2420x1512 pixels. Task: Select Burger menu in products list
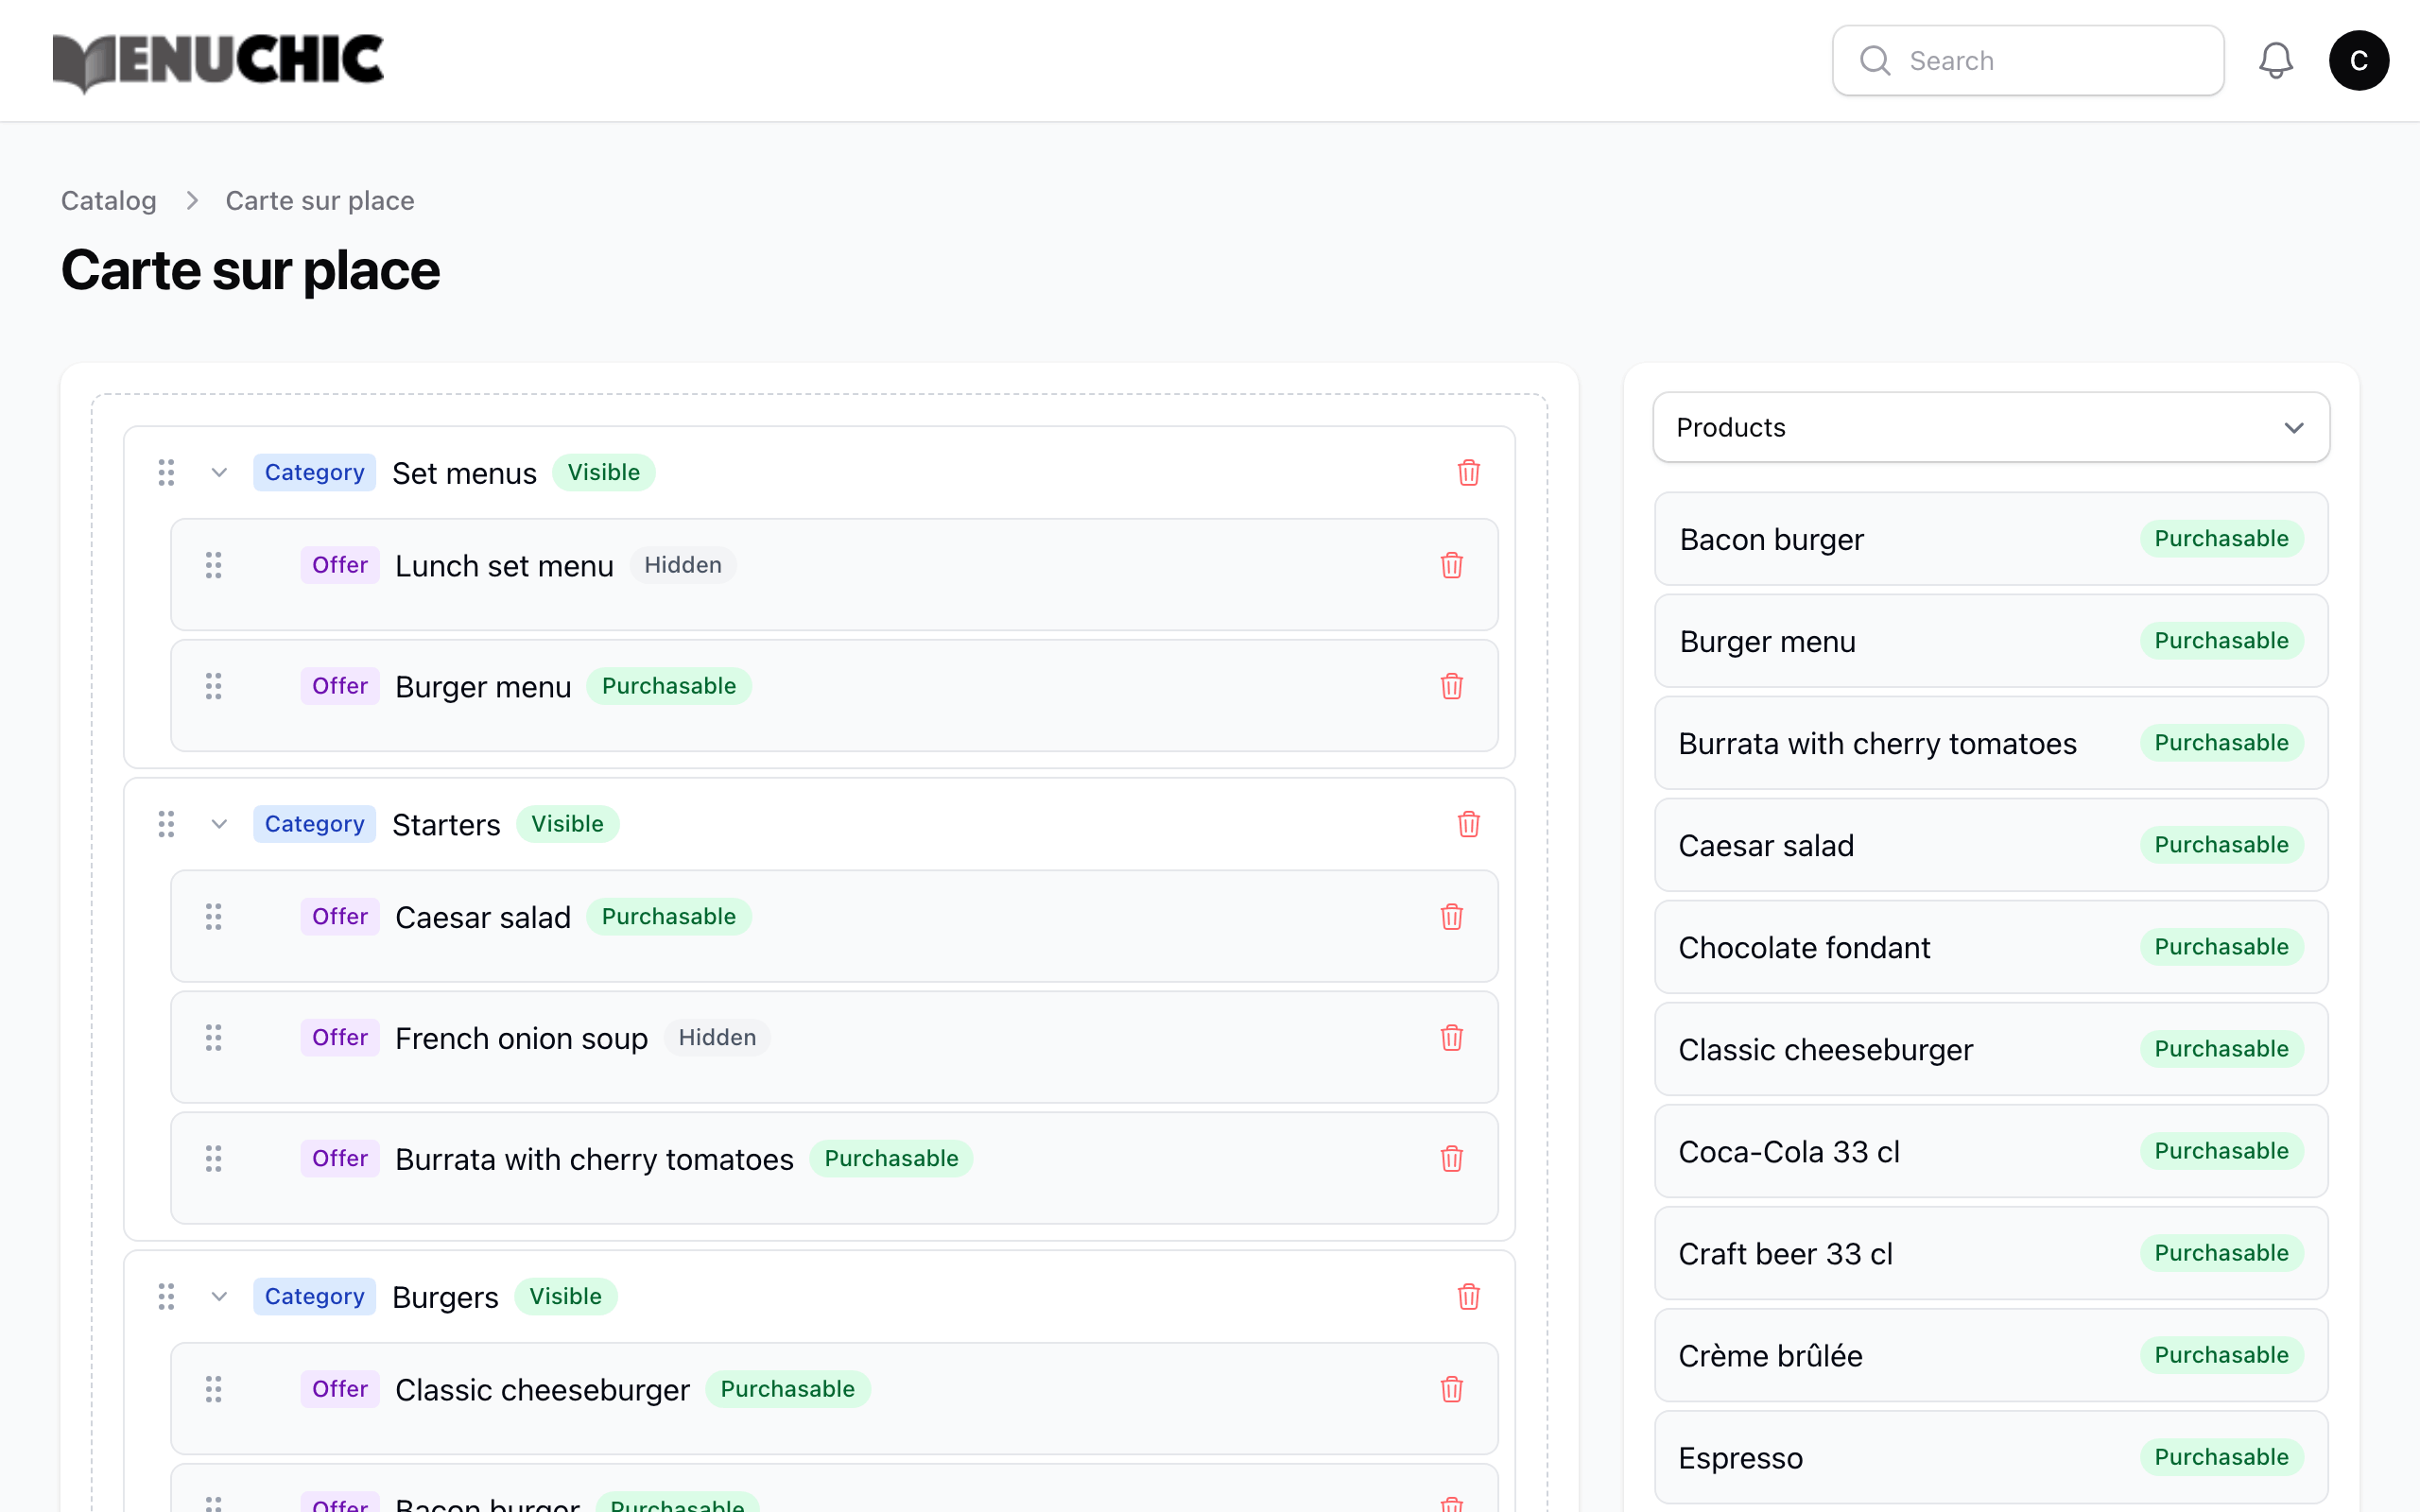(1990, 641)
